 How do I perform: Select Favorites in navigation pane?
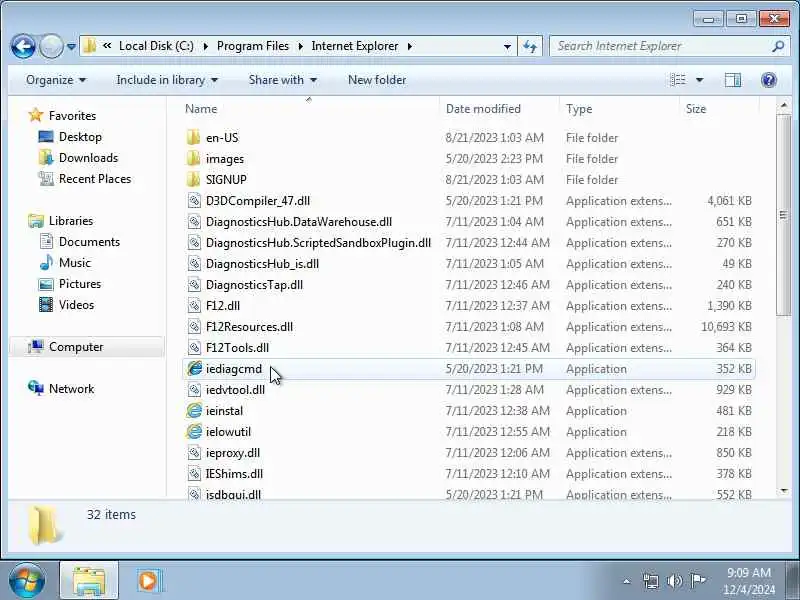[72, 116]
